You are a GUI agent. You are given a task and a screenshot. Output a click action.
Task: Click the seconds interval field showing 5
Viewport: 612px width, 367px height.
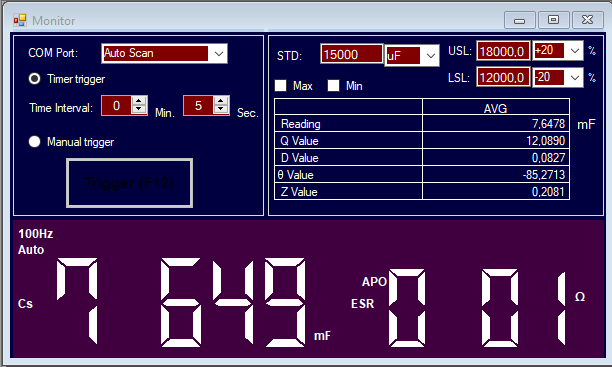point(198,106)
